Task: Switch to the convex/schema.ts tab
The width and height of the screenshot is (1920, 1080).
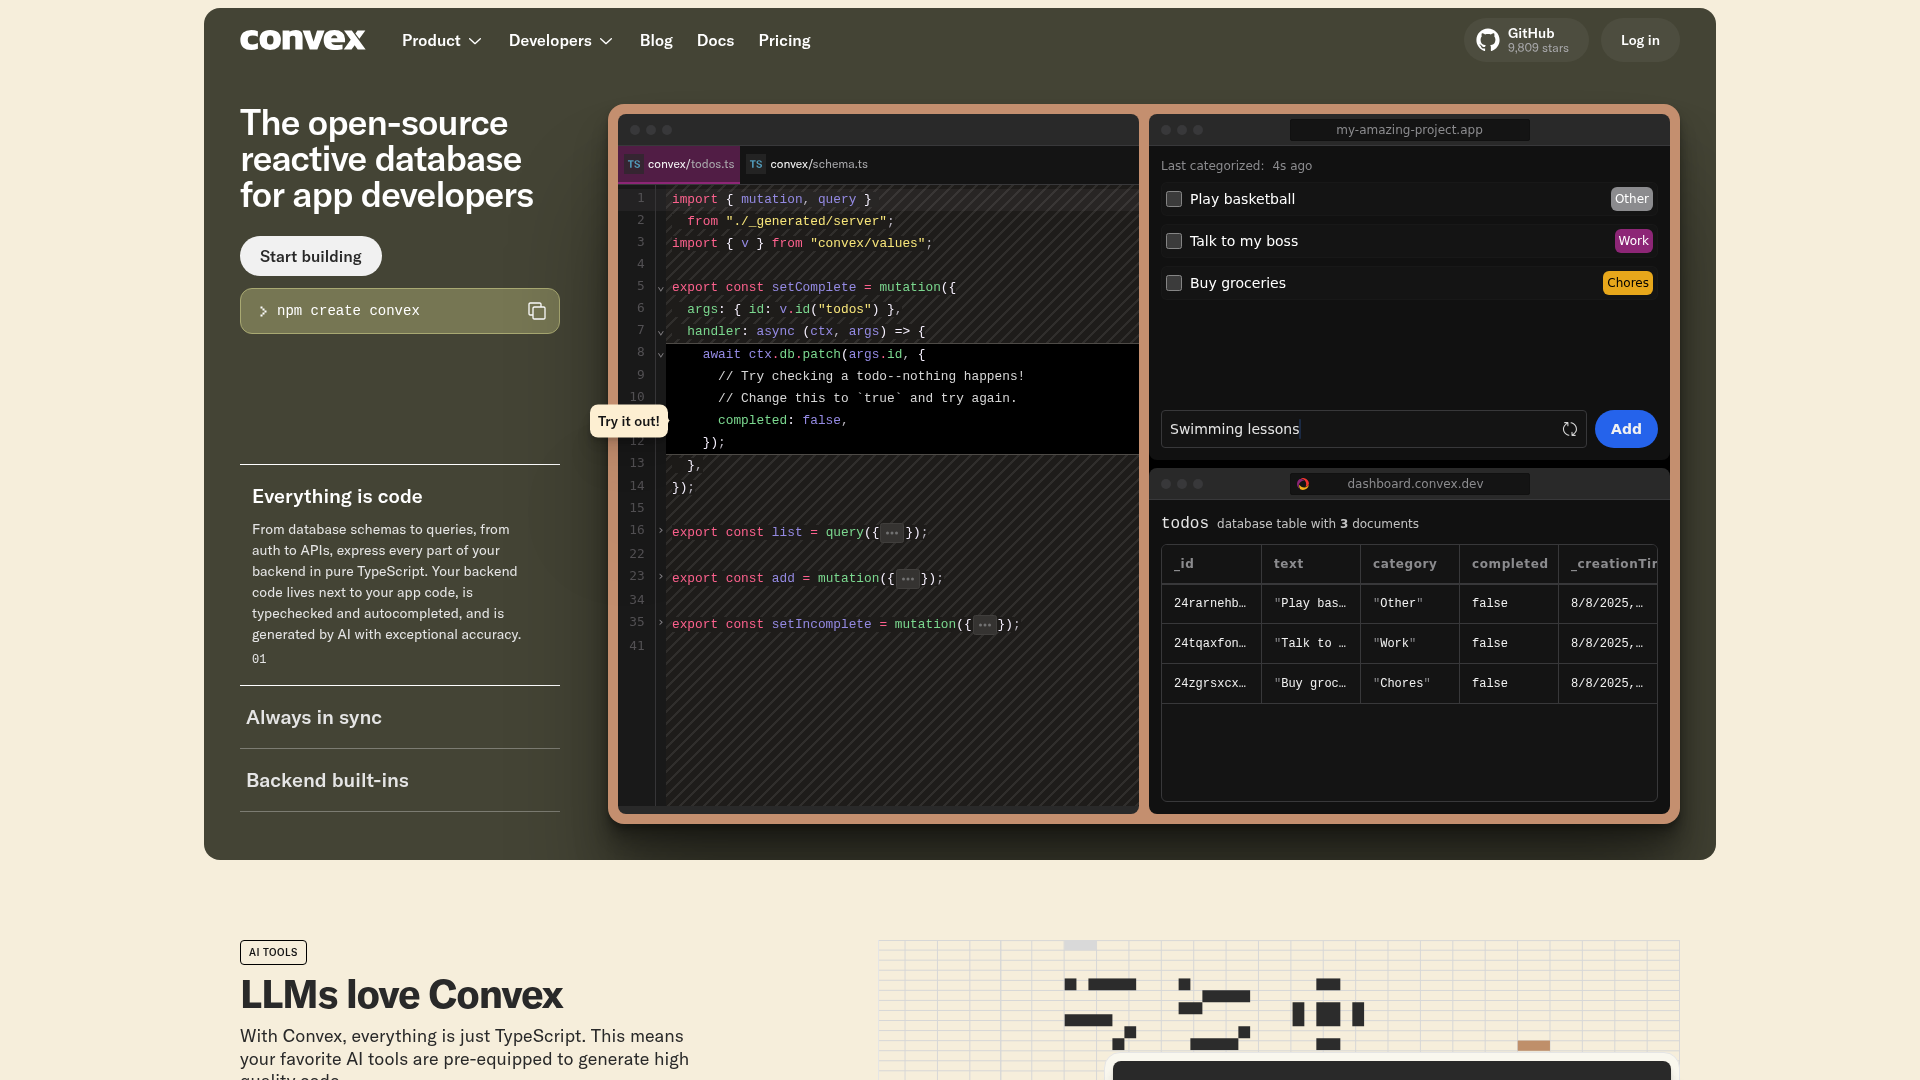Action: 817,164
